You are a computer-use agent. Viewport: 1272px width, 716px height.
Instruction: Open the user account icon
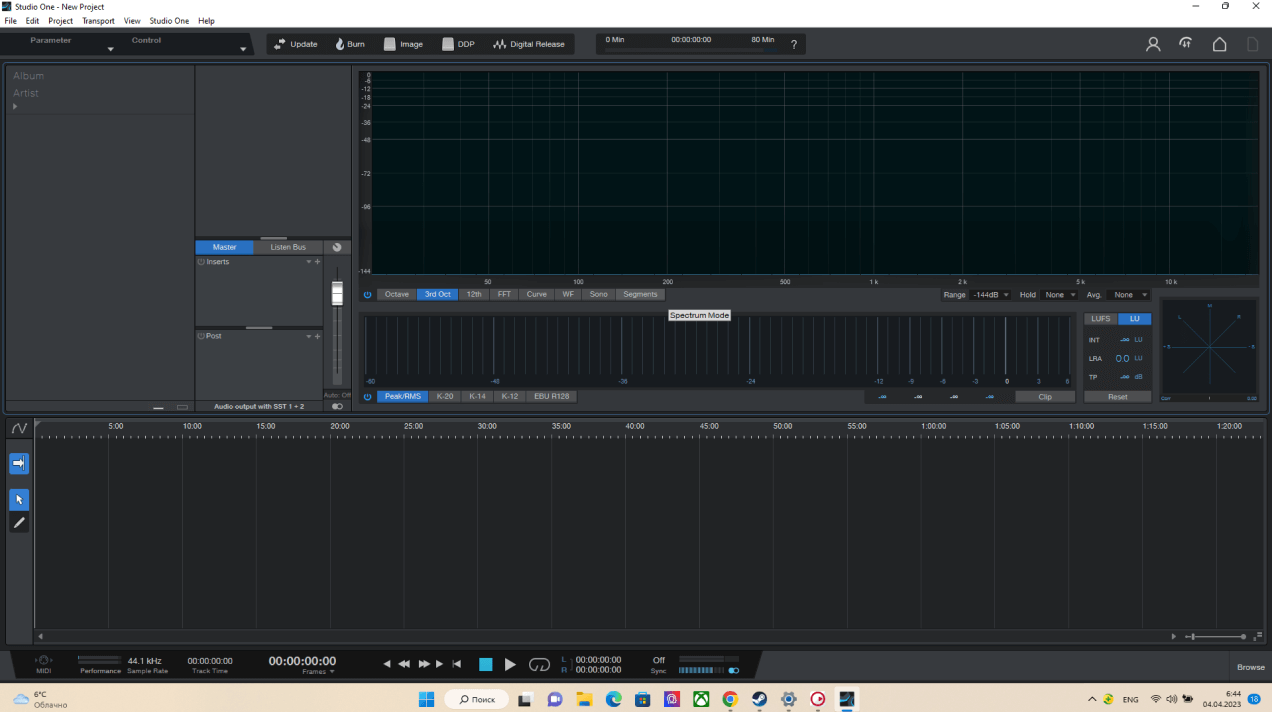(1153, 44)
